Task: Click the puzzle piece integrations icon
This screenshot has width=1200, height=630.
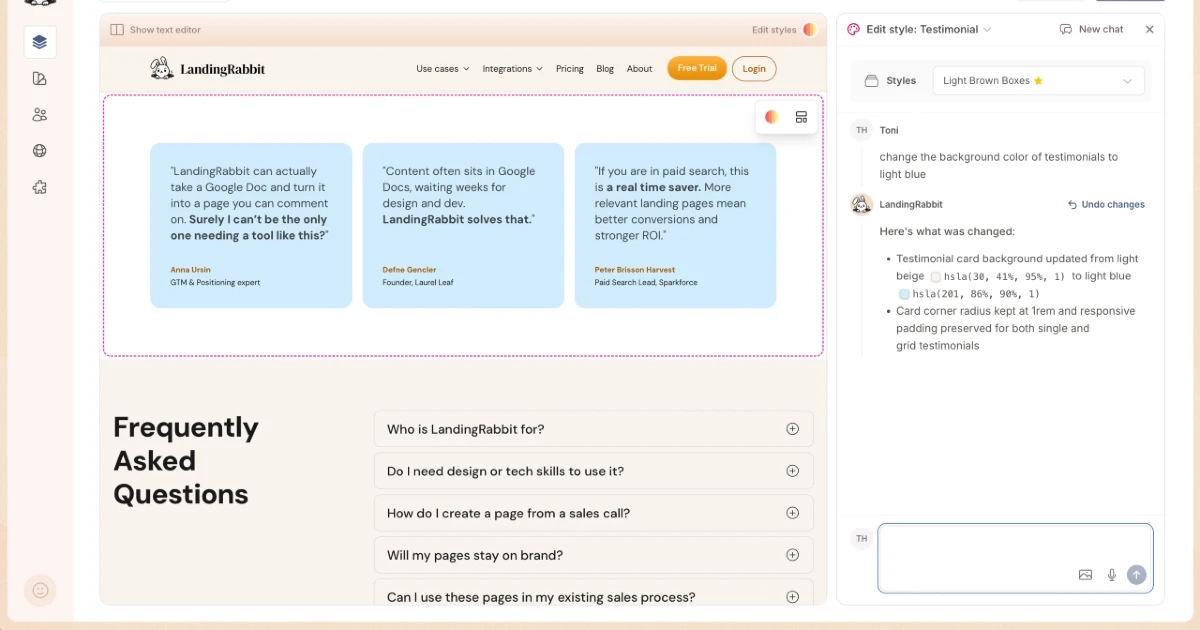Action: click(40, 187)
